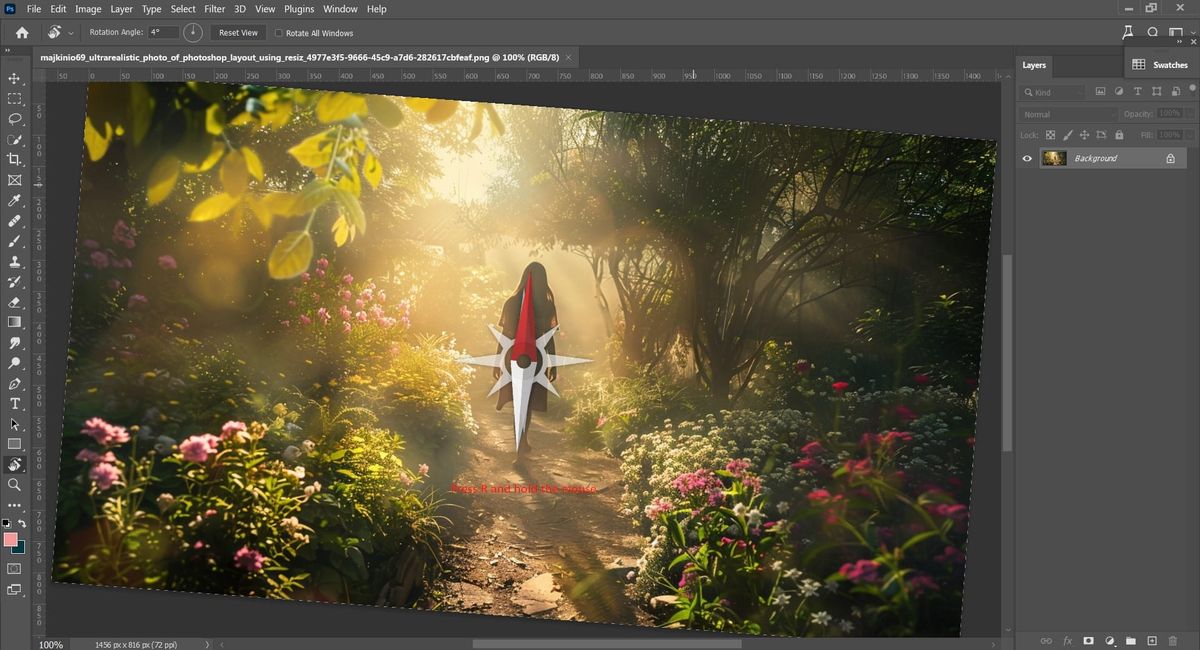The image size is (1200, 650).
Task: Add a layer mask
Action: pyautogui.click(x=1088, y=640)
